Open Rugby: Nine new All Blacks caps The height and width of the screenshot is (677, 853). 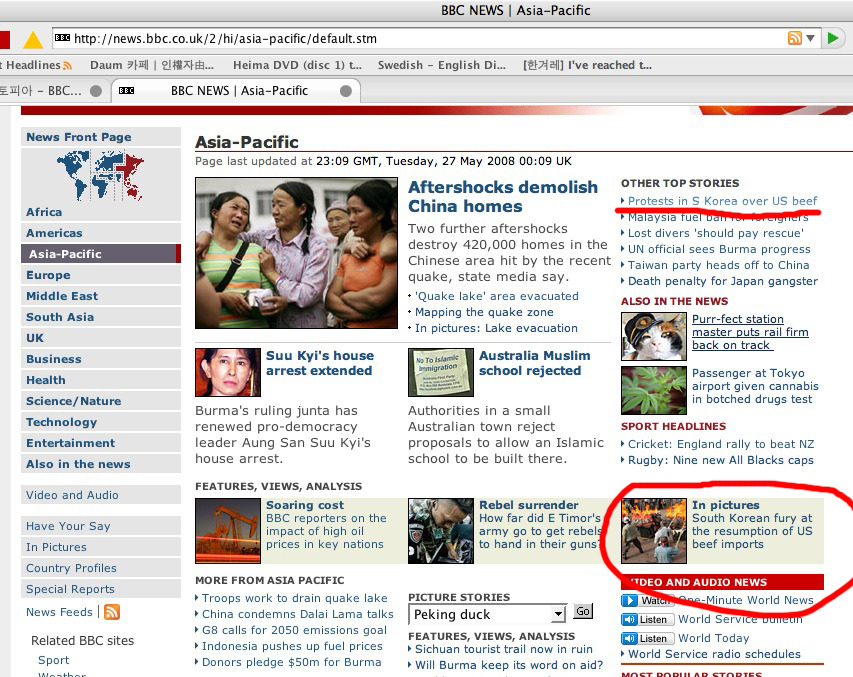point(721,460)
